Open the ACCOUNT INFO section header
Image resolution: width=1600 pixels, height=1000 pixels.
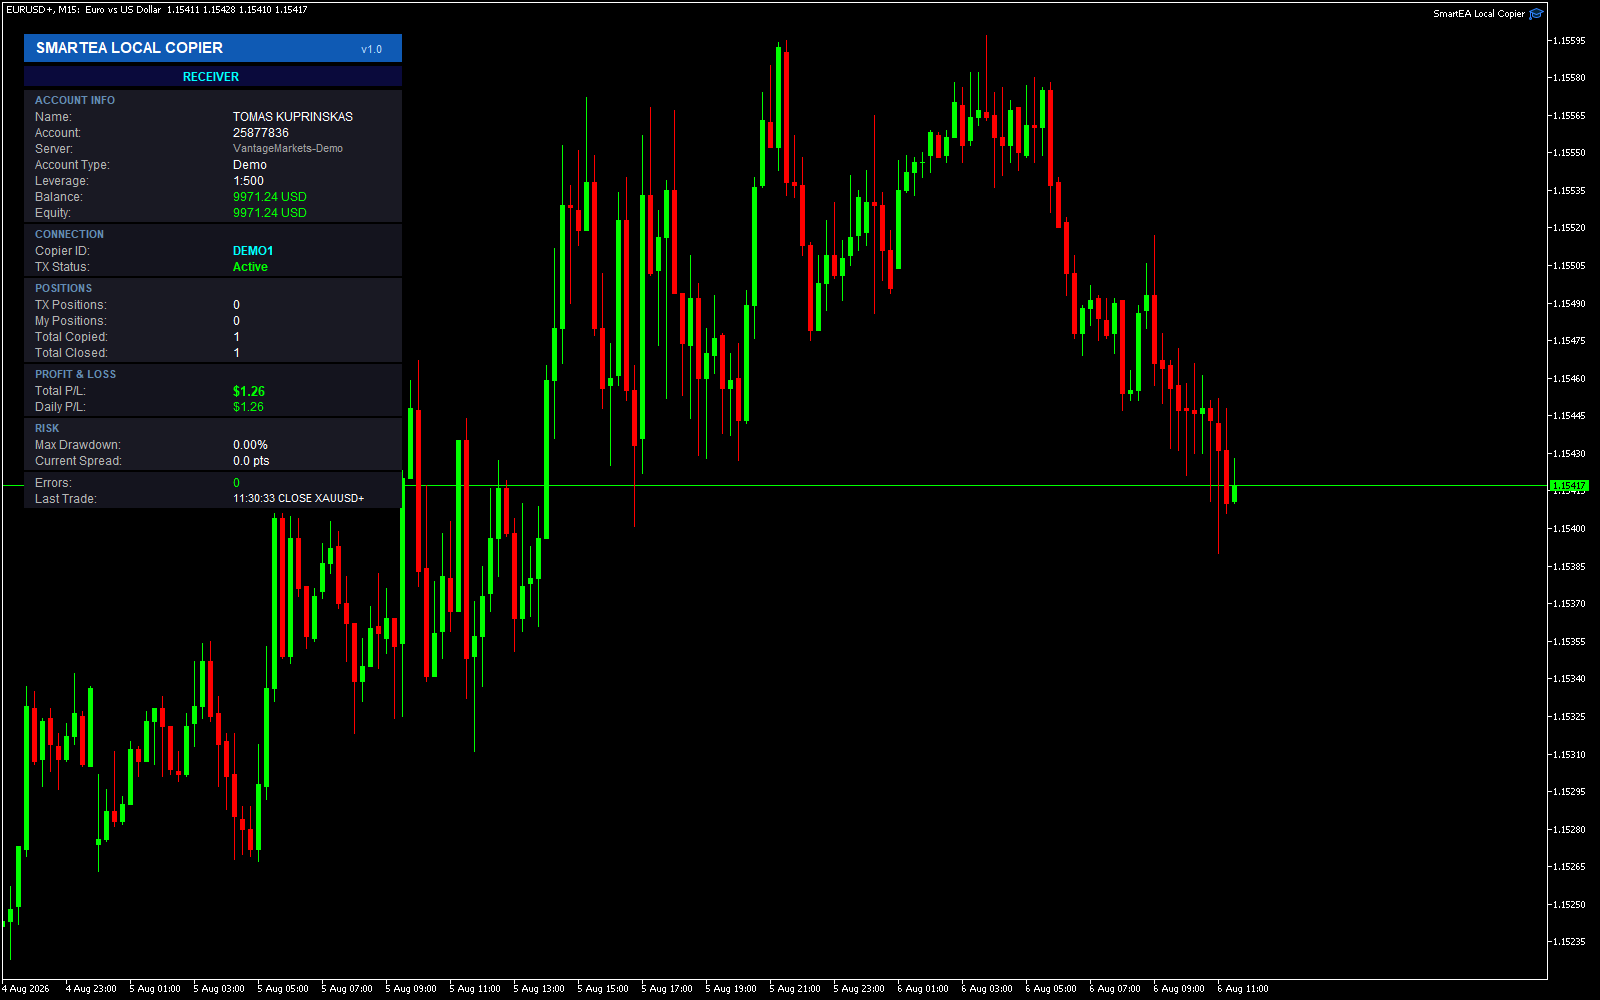tap(75, 100)
